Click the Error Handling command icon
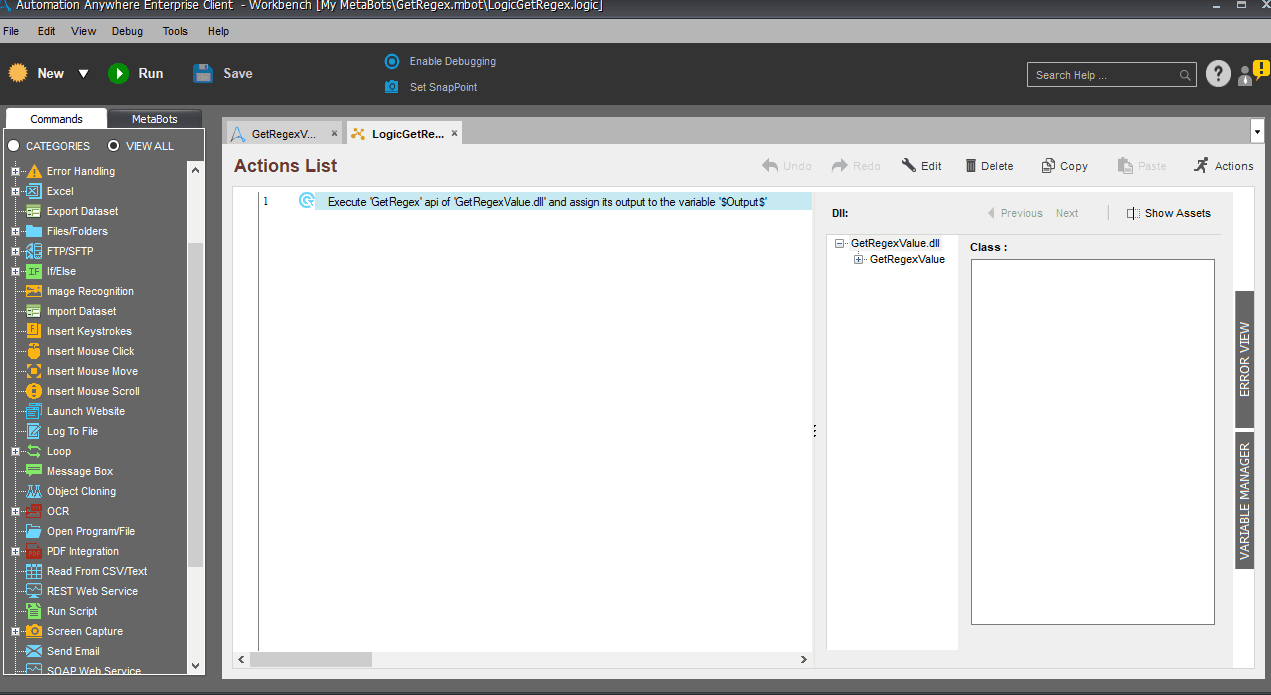The image size is (1271, 695). (x=34, y=171)
